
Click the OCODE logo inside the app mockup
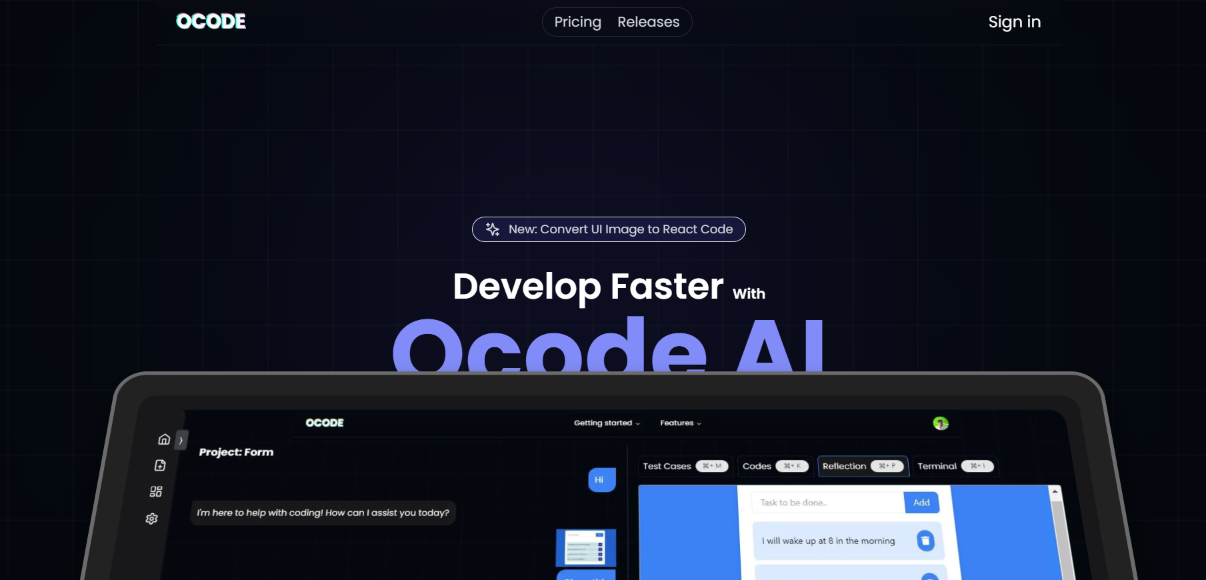click(x=324, y=422)
